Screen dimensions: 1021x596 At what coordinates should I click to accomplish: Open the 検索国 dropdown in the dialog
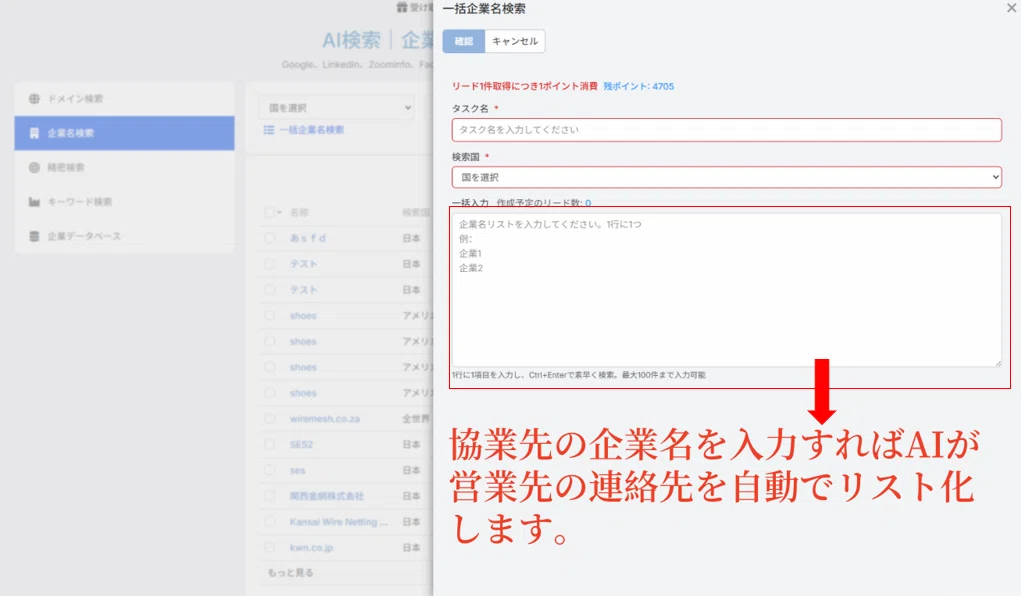click(726, 177)
